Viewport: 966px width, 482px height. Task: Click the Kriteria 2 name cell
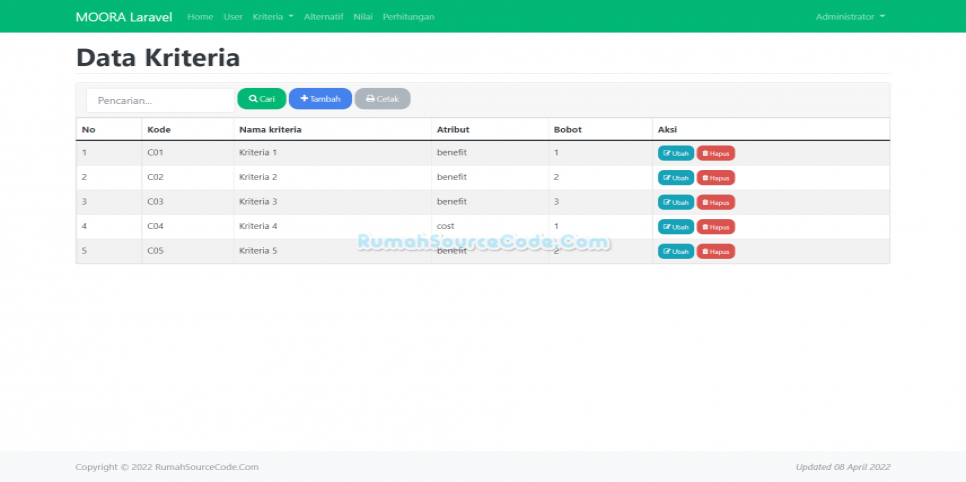[x=333, y=177]
